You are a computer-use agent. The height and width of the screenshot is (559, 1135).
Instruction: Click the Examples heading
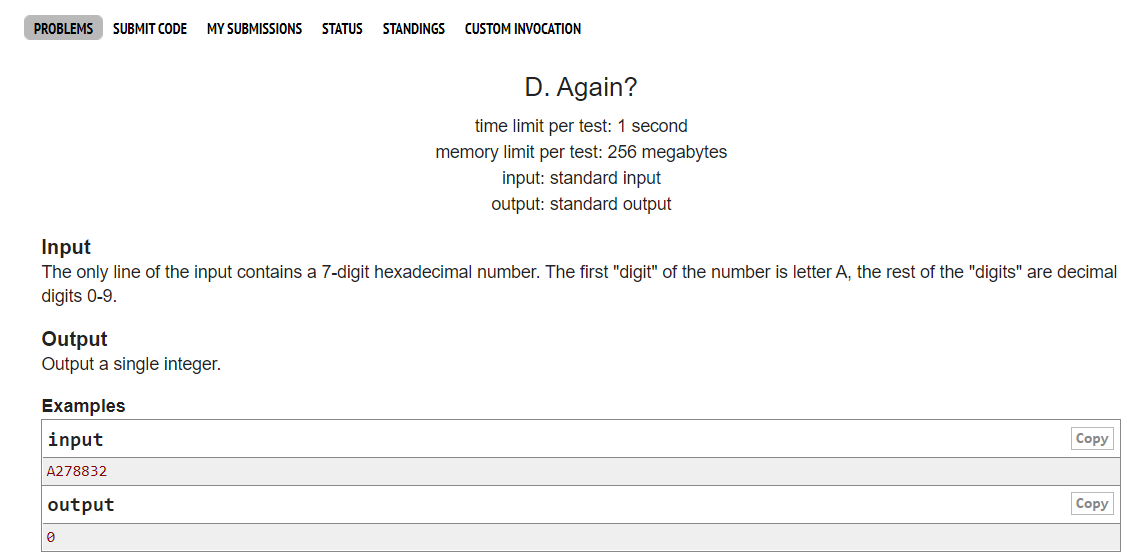pyautogui.click(x=83, y=406)
